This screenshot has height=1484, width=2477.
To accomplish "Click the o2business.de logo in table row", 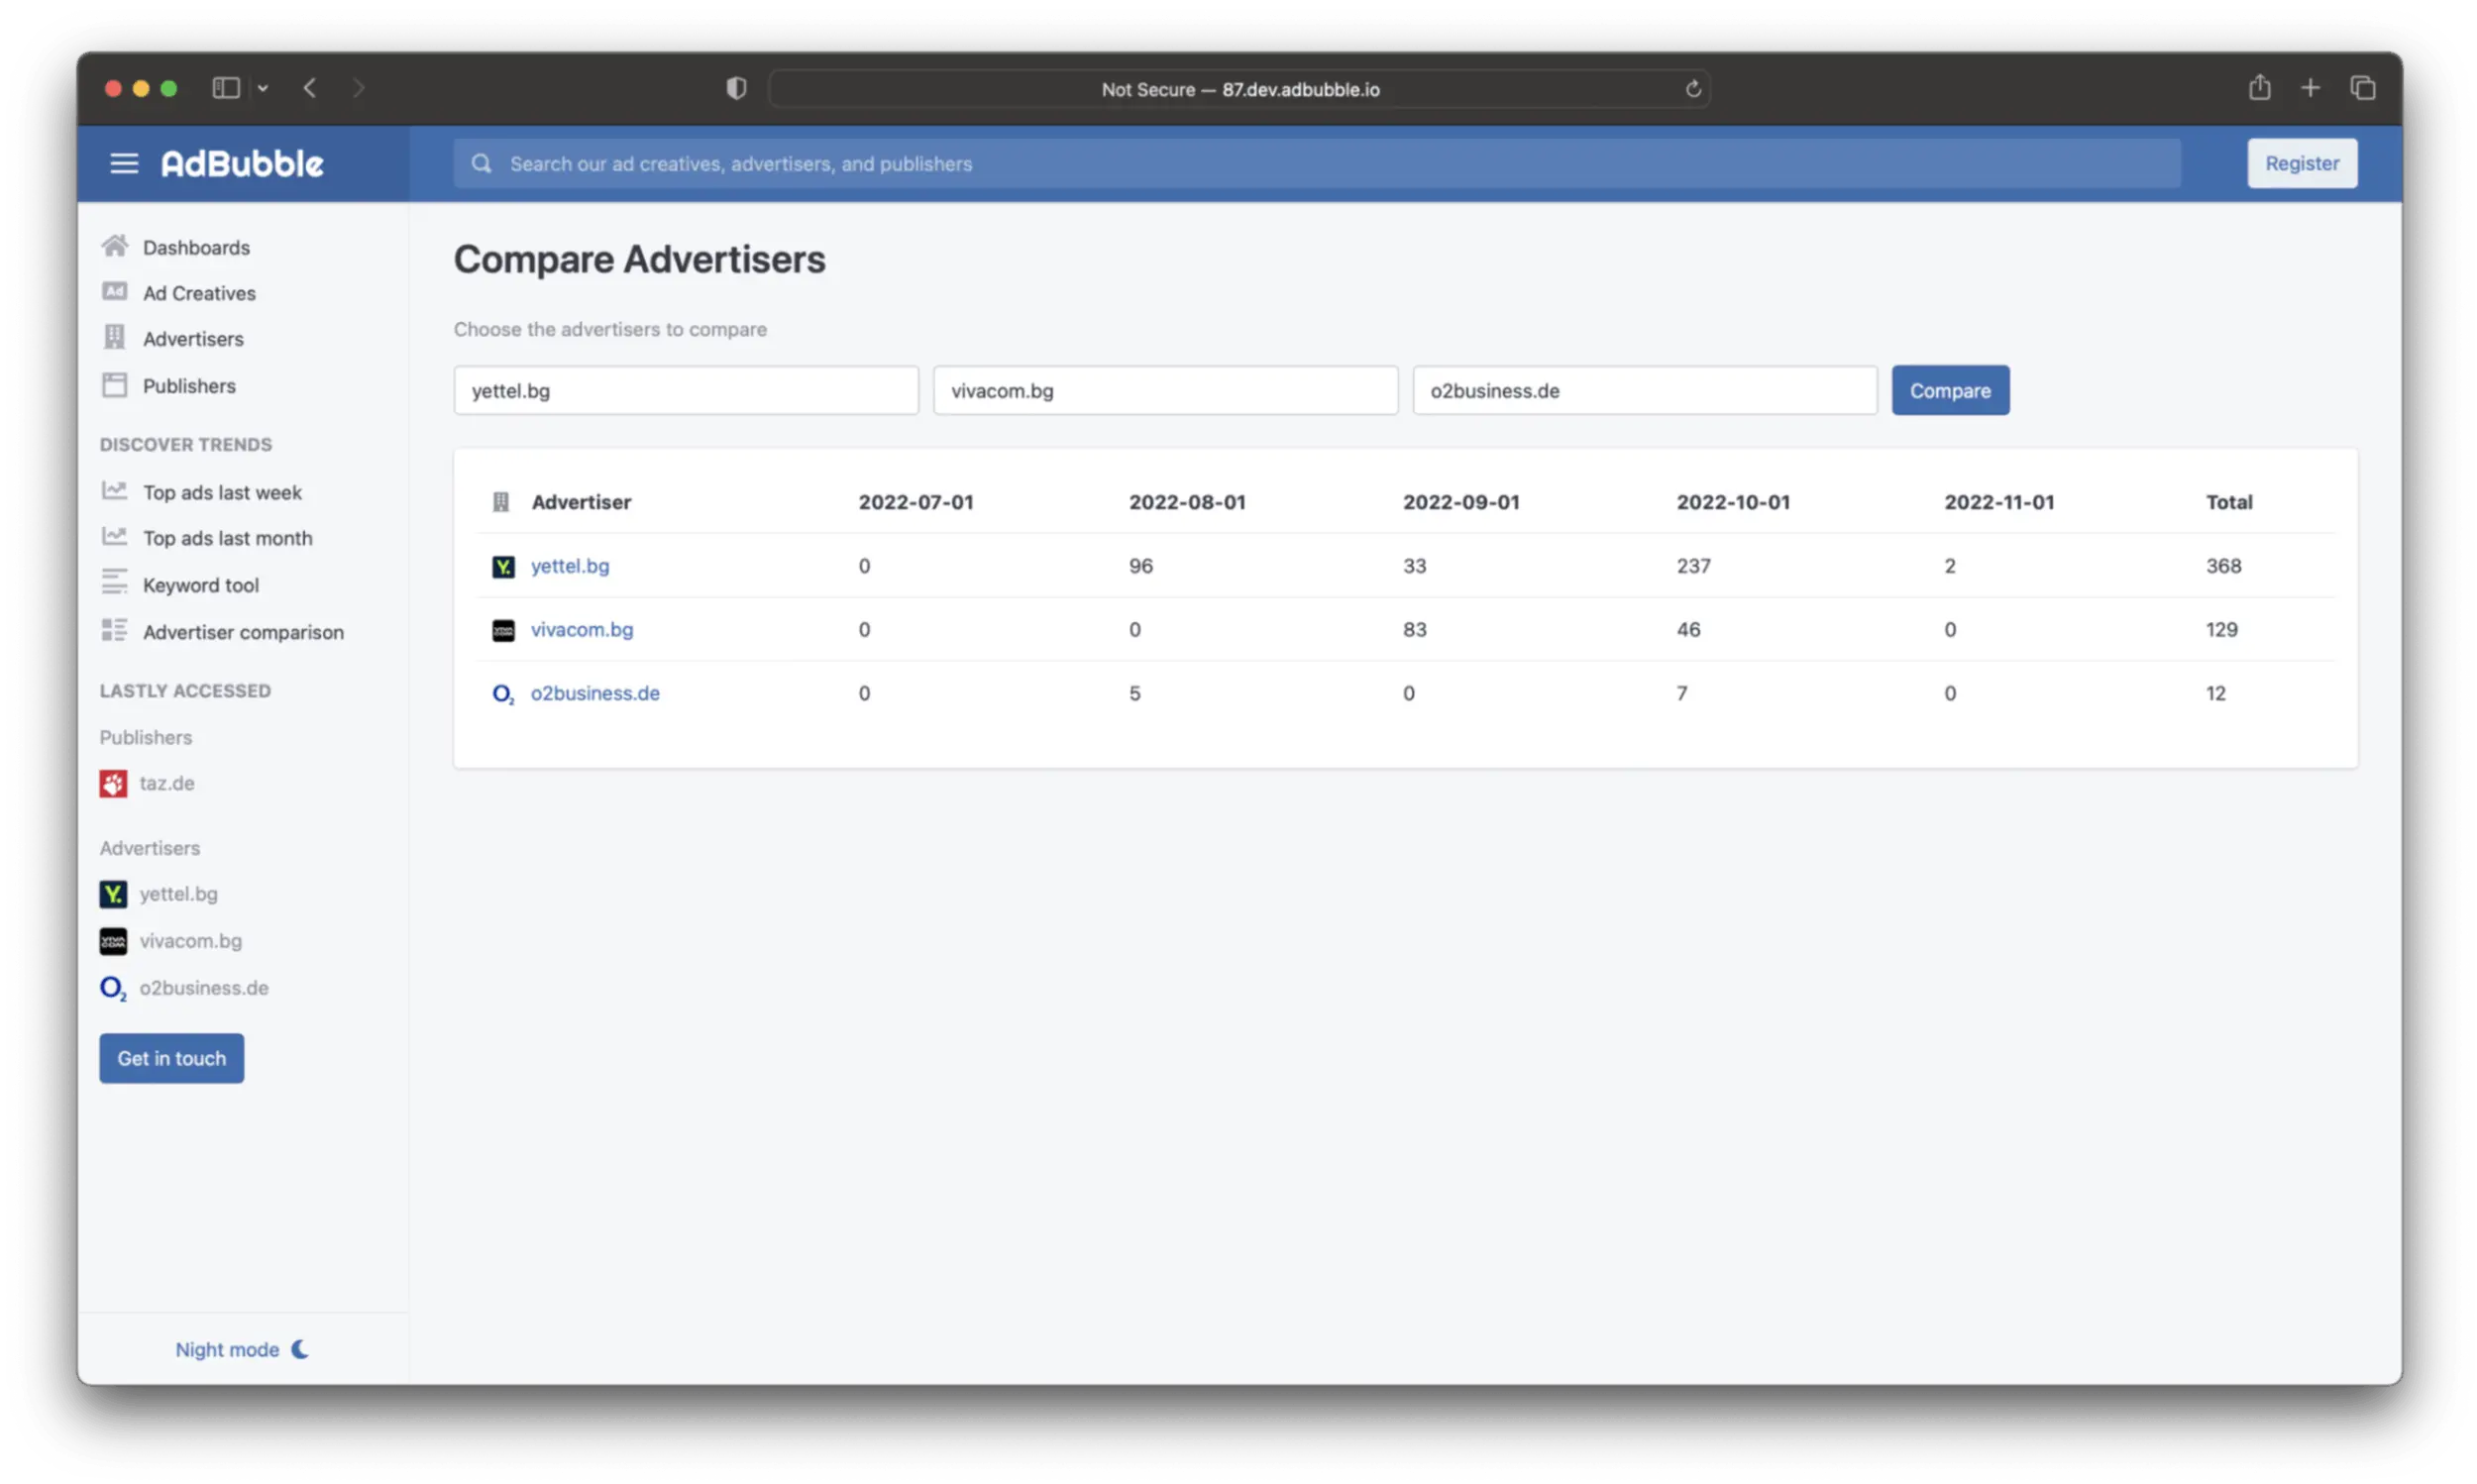I will 503,693.
